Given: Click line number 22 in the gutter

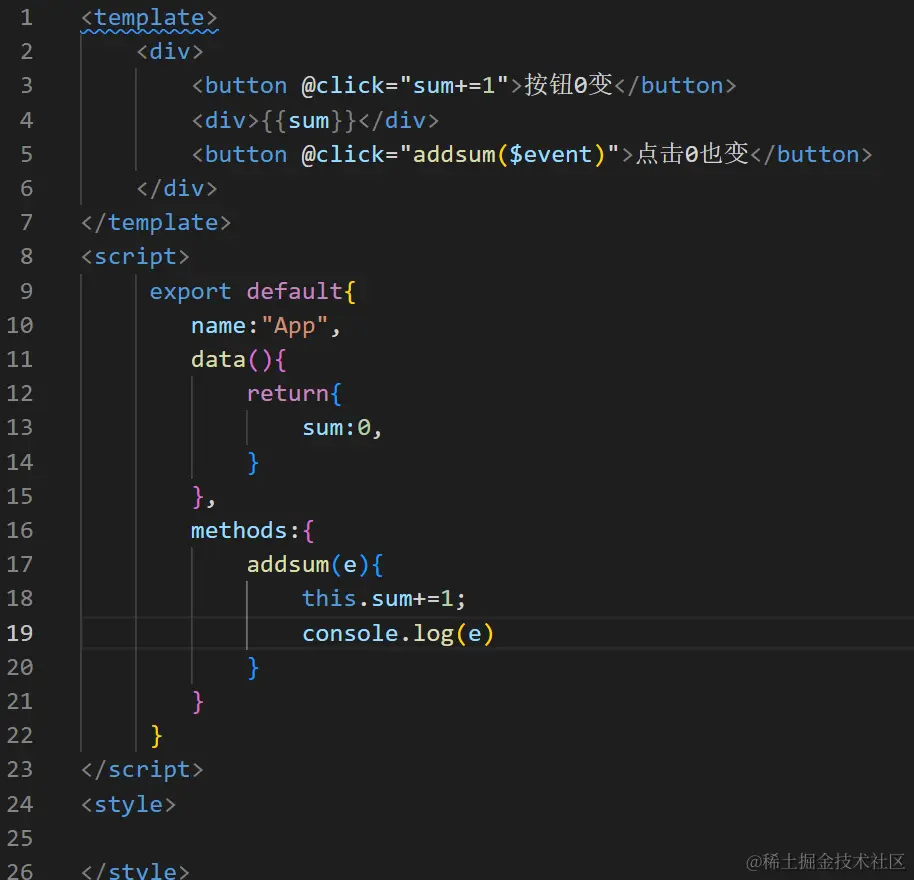Looking at the screenshot, I should click(20, 736).
